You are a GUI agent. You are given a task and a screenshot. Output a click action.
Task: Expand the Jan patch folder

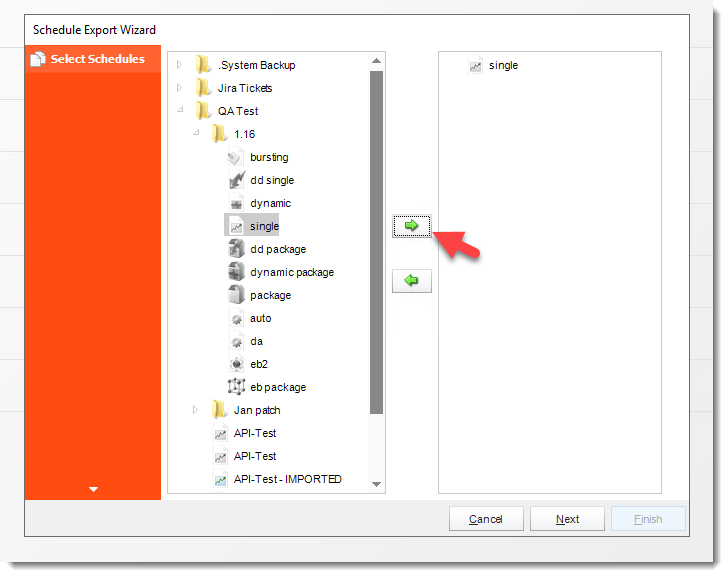point(195,410)
